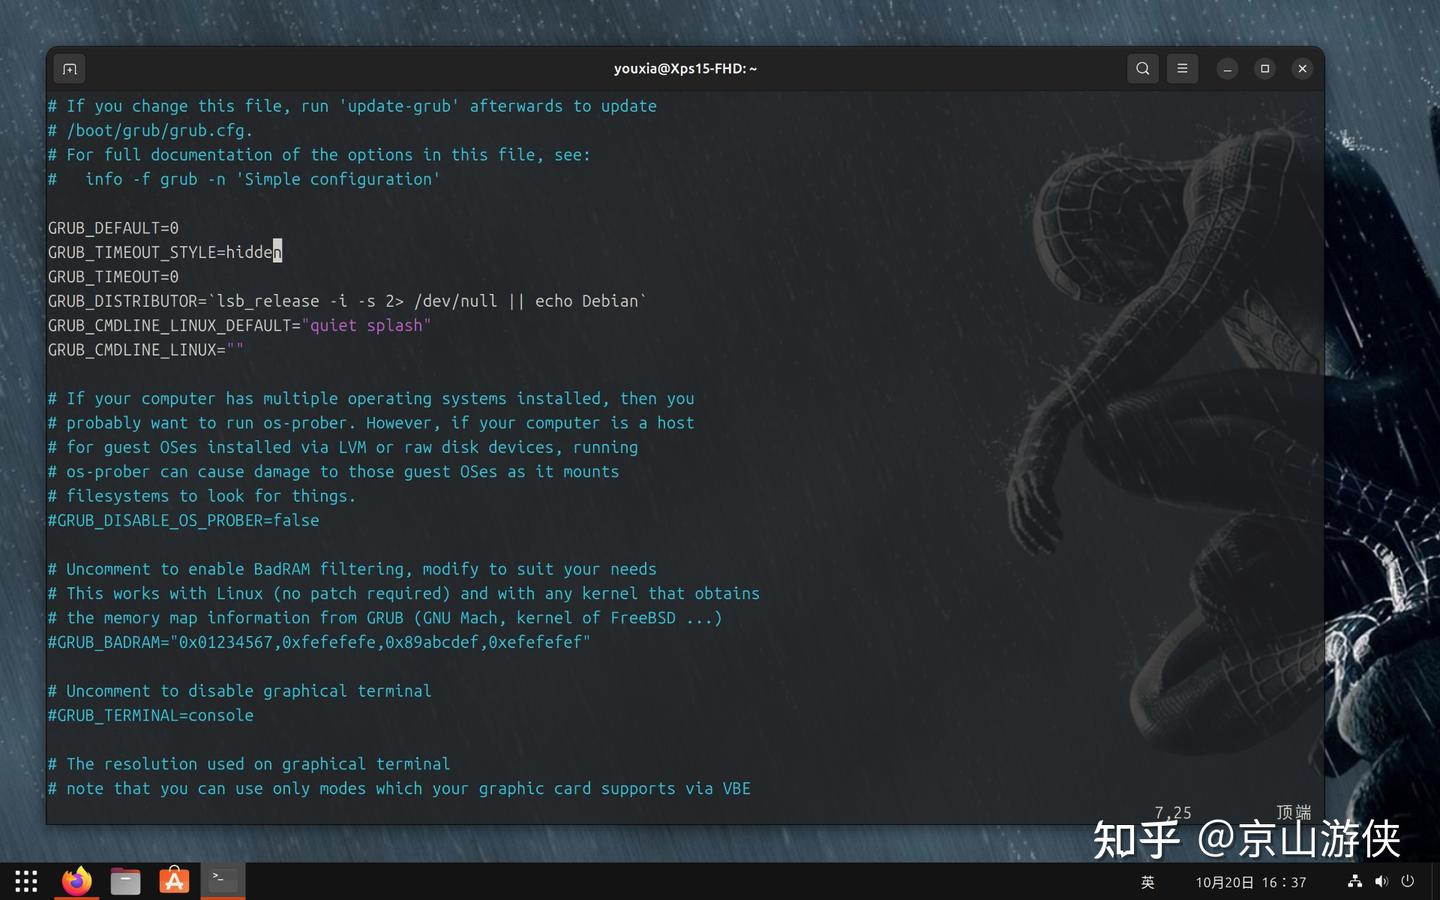
Task: Place cursor on the GRUB_TIMEOUT=0 line
Action: coord(113,277)
